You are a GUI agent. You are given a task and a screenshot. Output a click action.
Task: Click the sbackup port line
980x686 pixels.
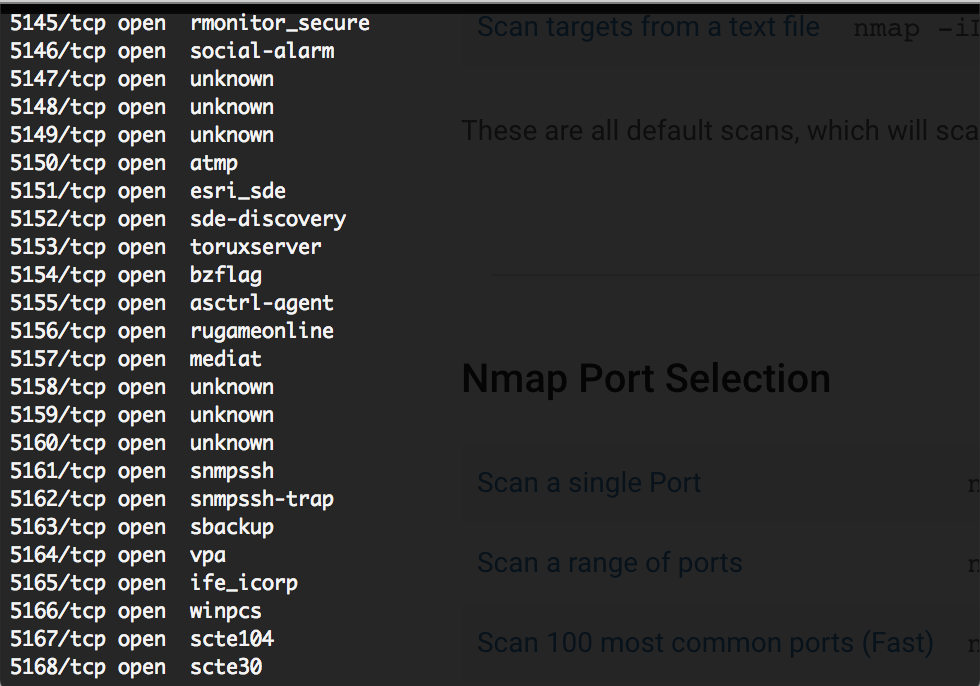[x=142, y=527]
